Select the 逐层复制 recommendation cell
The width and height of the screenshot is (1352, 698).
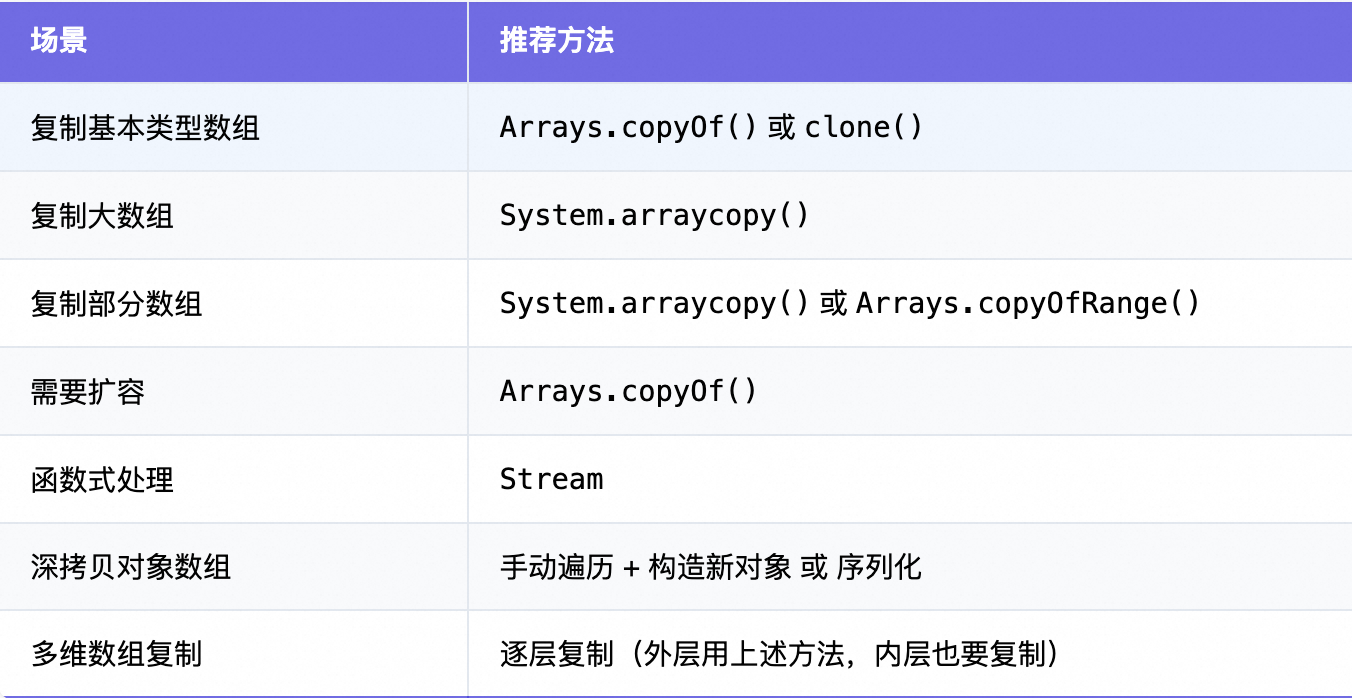(x=910, y=654)
